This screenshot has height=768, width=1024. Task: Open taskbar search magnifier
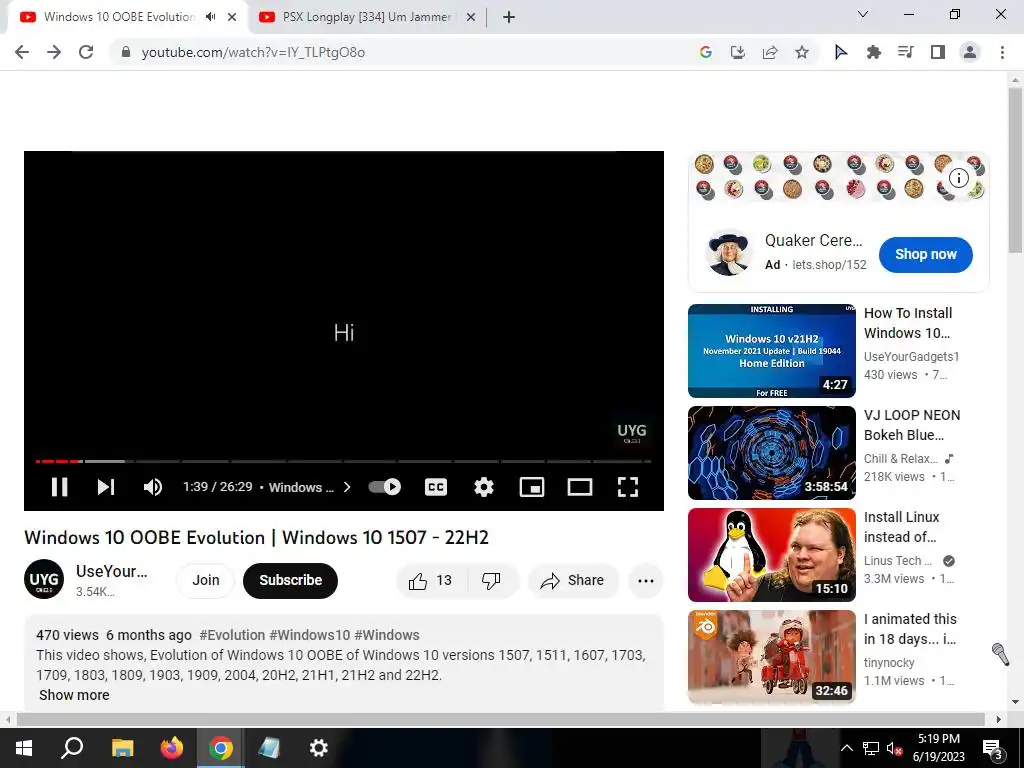72,748
